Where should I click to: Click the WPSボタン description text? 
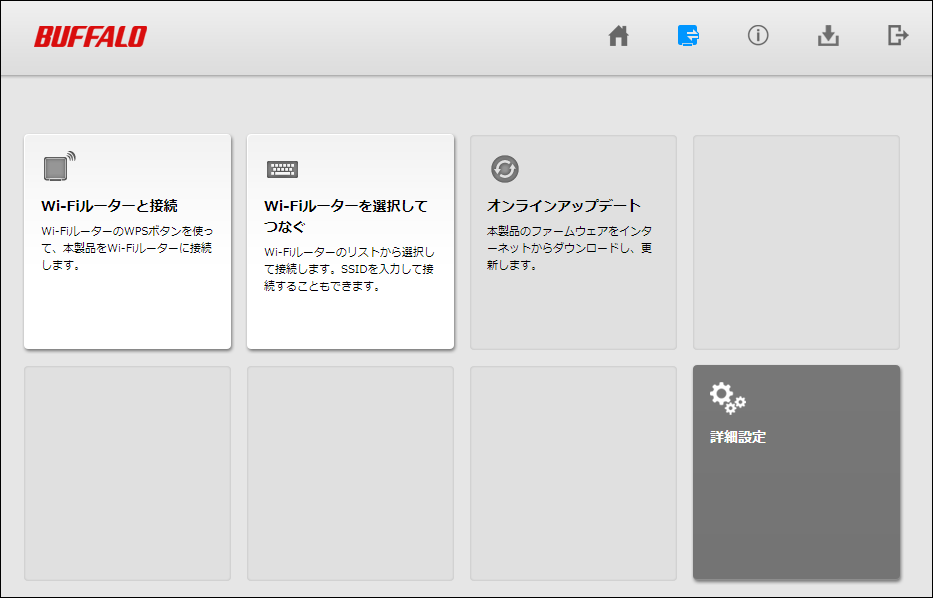click(126, 248)
